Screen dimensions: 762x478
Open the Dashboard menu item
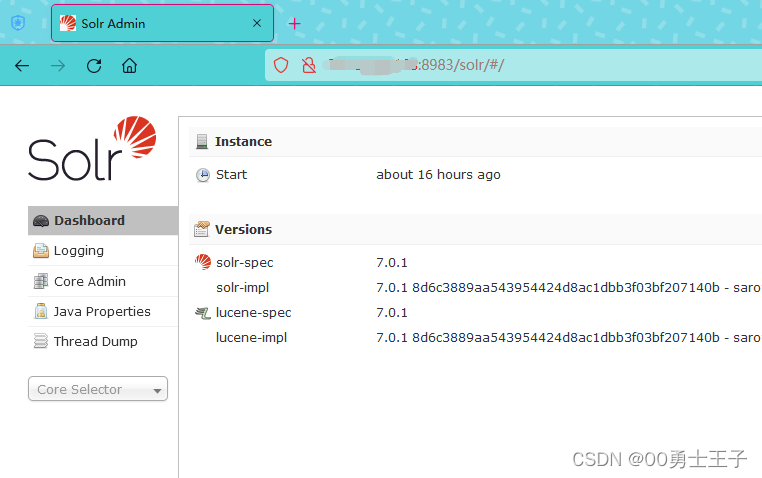(x=103, y=221)
